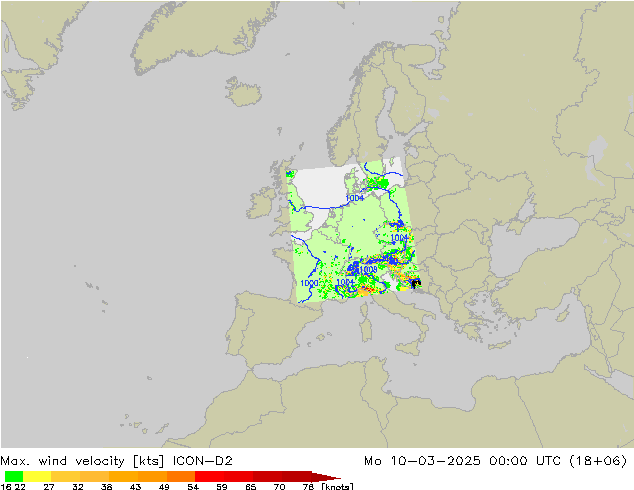Viewport: 634px width, 490px height.
Task: Click the 1008 pressure label over the Alps
Action: pyautogui.click(x=368, y=270)
